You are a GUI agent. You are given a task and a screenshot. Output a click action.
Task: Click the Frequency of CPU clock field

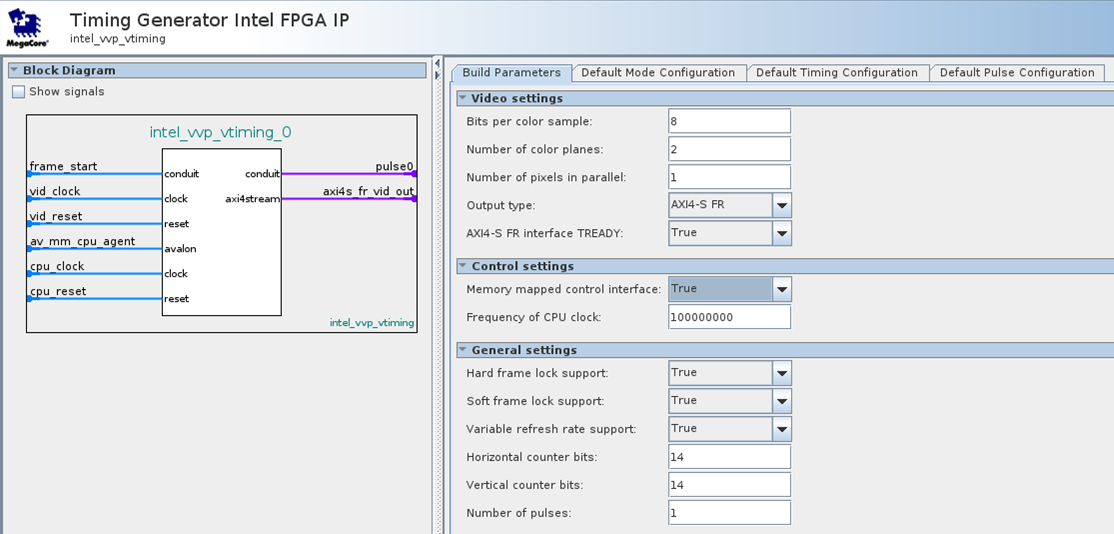(x=729, y=318)
